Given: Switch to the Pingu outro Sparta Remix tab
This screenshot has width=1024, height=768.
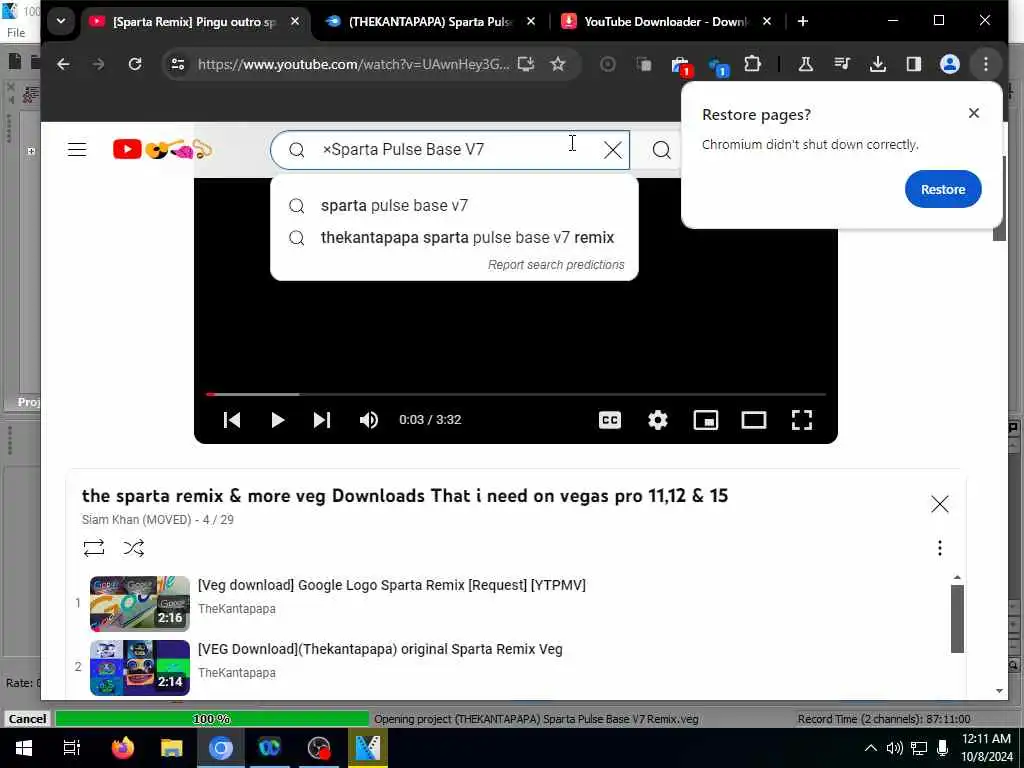Looking at the screenshot, I should 195,22.
